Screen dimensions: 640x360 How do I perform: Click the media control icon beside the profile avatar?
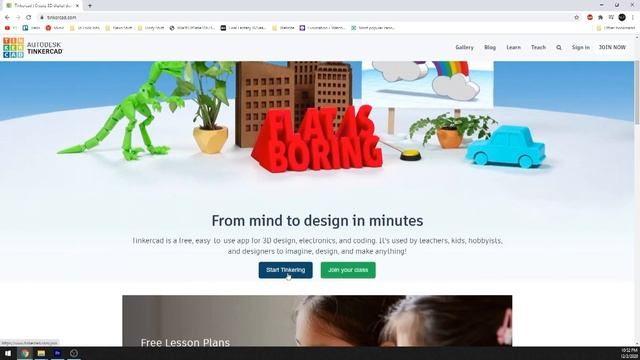point(611,17)
